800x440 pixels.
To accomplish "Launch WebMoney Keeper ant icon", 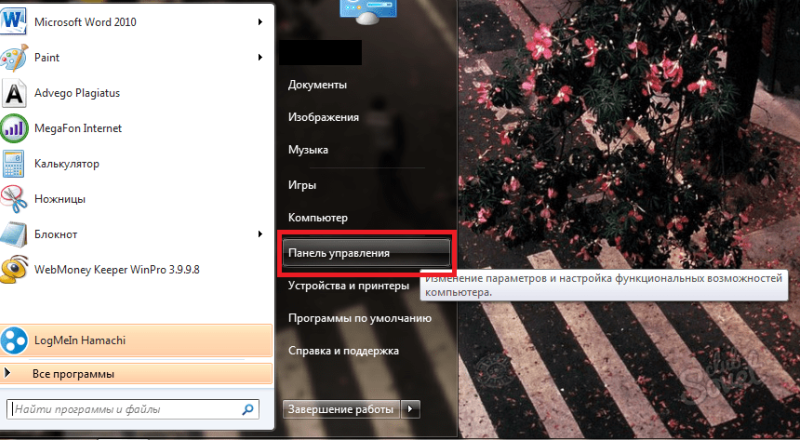I will point(14,270).
